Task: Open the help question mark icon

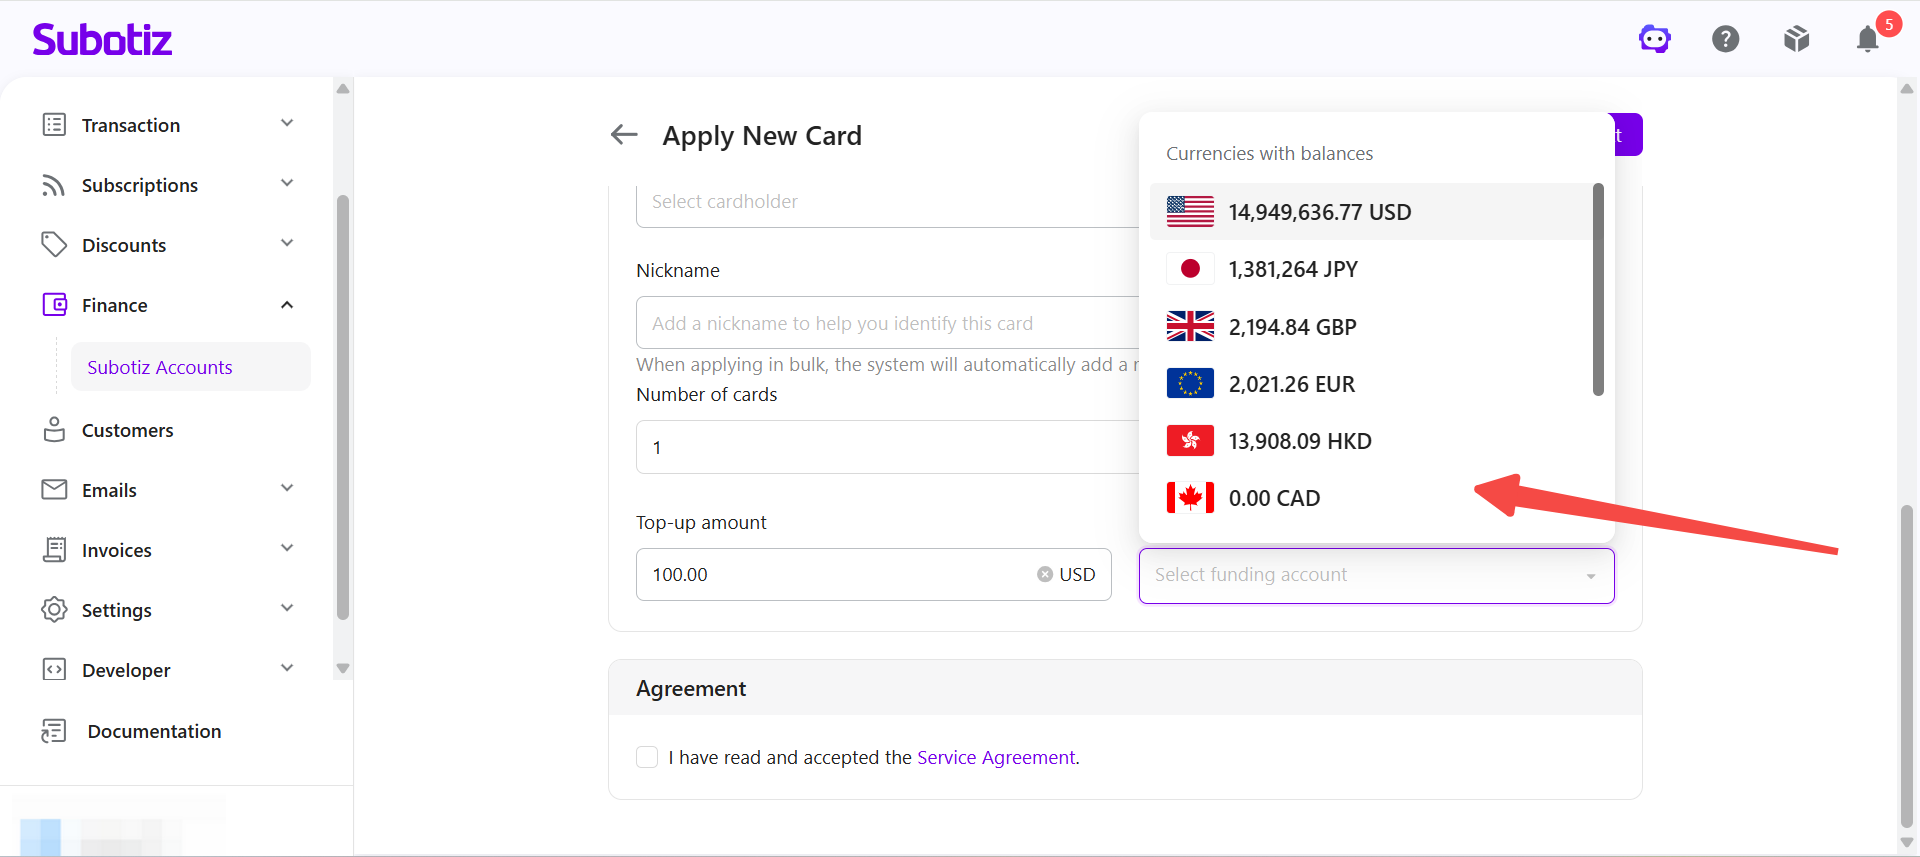Action: (1726, 39)
